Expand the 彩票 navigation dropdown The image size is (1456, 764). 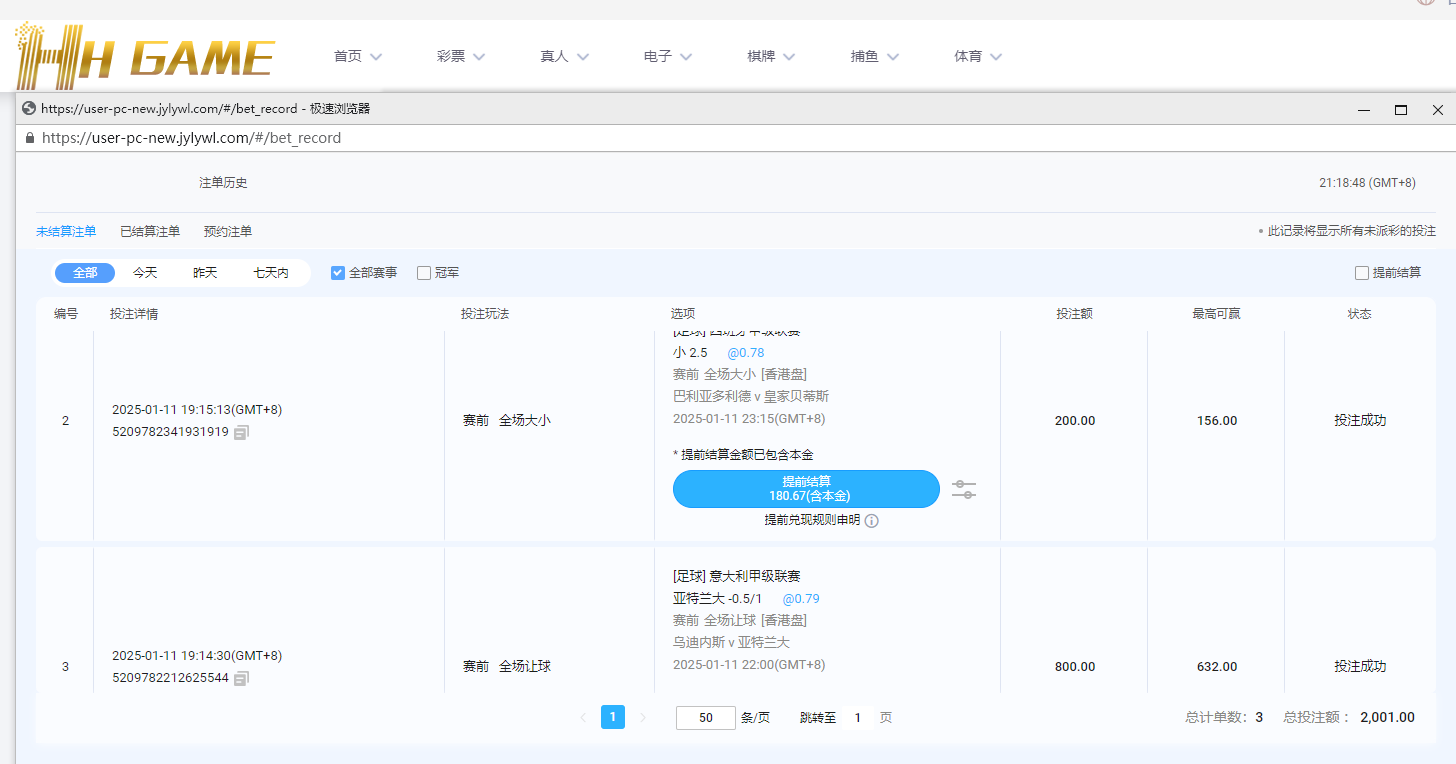point(461,57)
